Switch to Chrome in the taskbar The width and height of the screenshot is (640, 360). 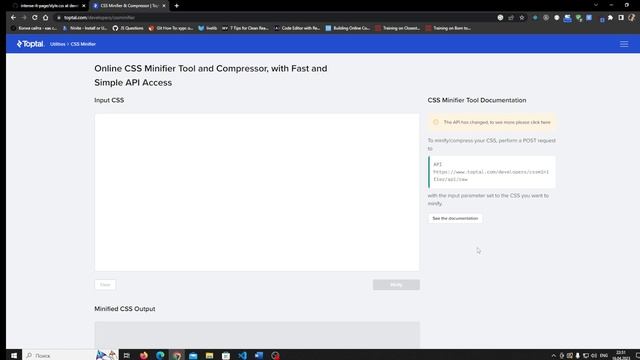[x=177, y=356]
